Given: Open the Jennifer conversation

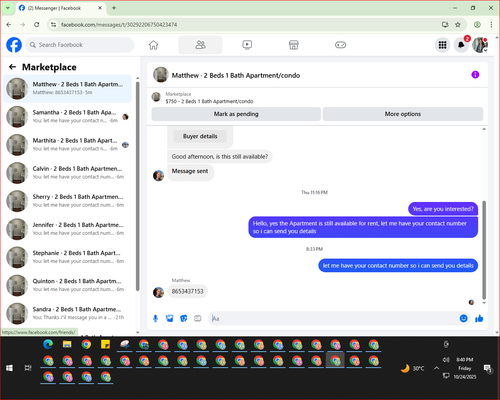Looking at the screenshot, I should pos(68,229).
